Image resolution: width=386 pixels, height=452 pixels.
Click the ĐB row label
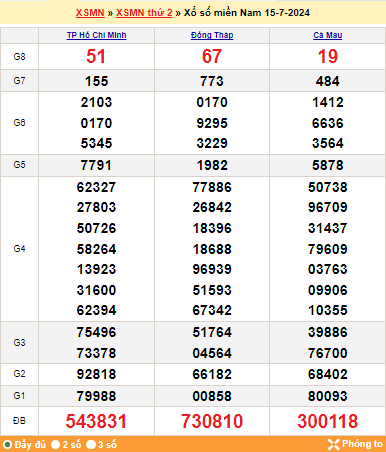click(19, 421)
